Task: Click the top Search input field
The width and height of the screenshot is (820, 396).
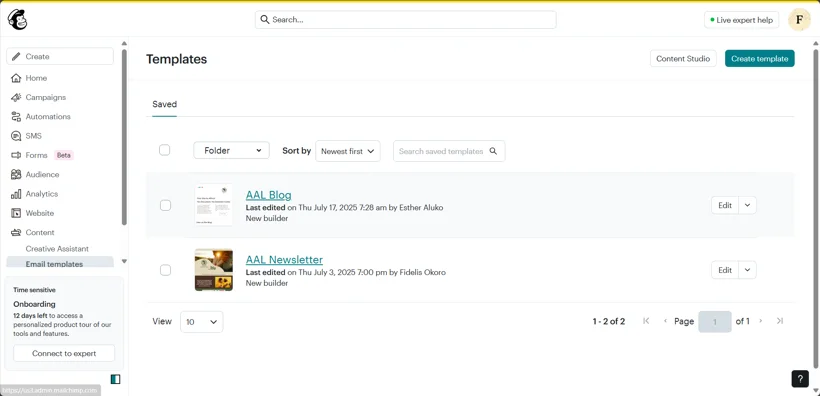Action: pos(406,20)
